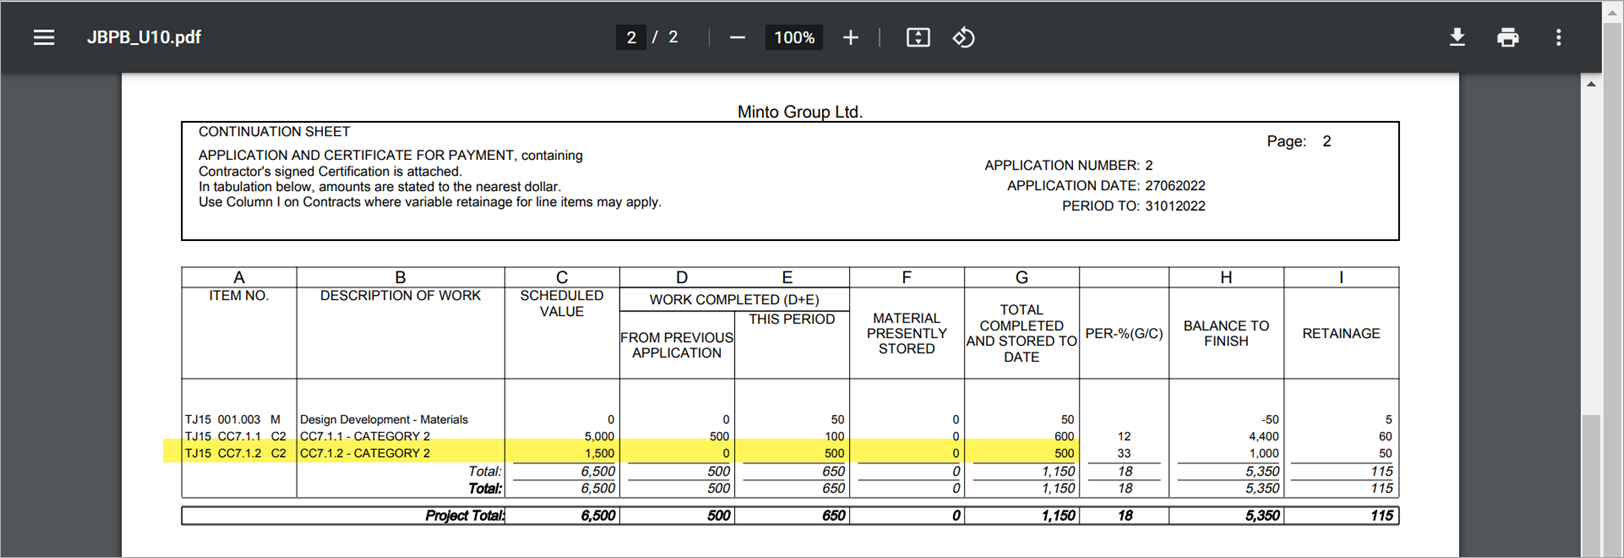Click the SCHEDULED VALUE column header
Image resolution: width=1624 pixels, height=558 pixels.
tap(562, 303)
